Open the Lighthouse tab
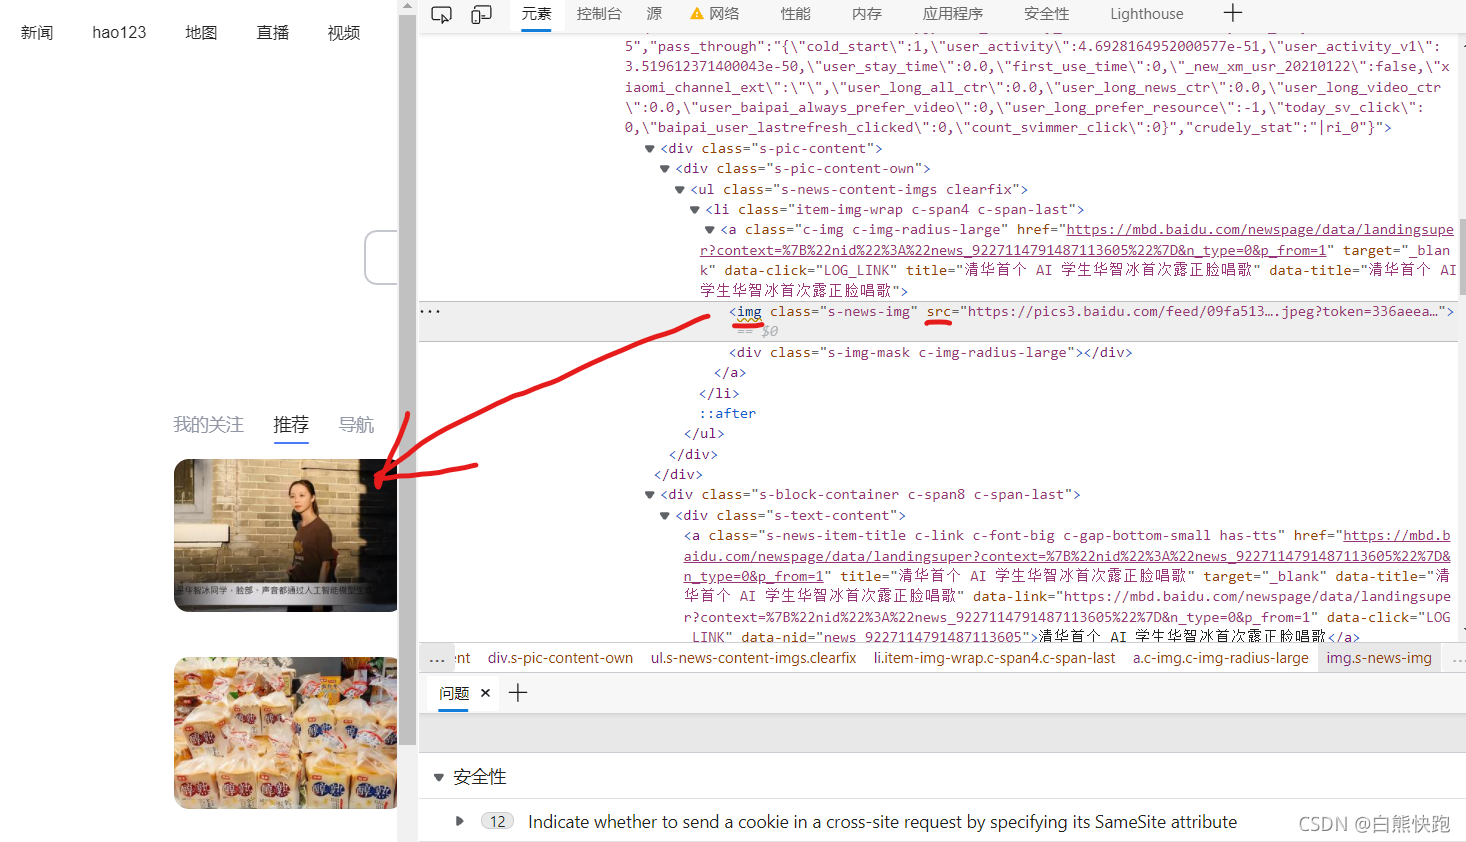Image resolution: width=1466 pixels, height=842 pixels. 1147,14
